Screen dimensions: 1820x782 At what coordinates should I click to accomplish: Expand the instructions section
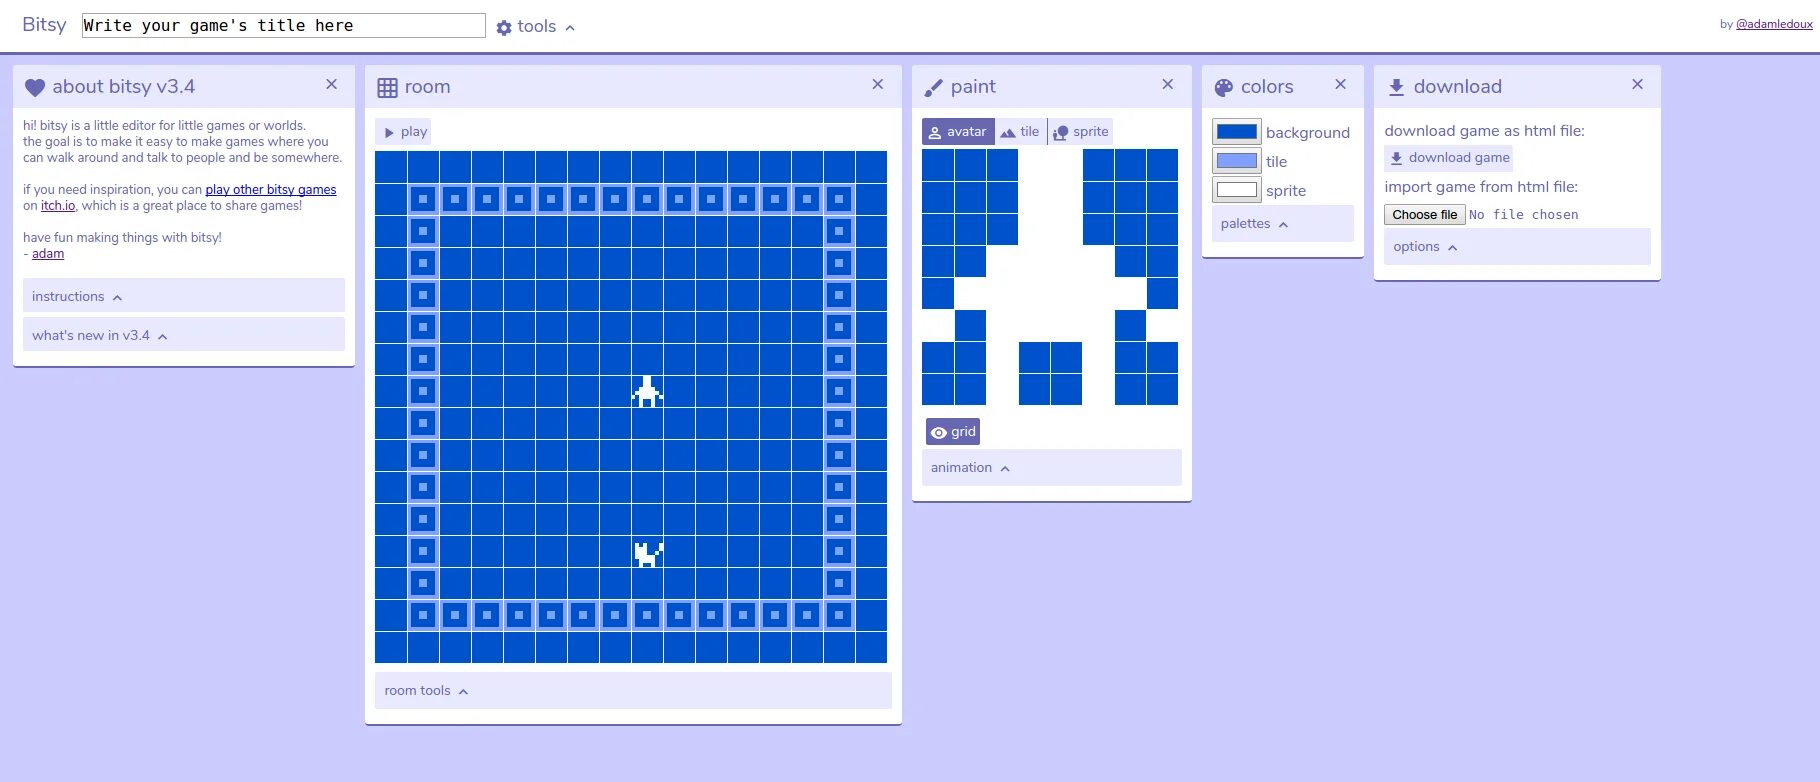(184, 296)
